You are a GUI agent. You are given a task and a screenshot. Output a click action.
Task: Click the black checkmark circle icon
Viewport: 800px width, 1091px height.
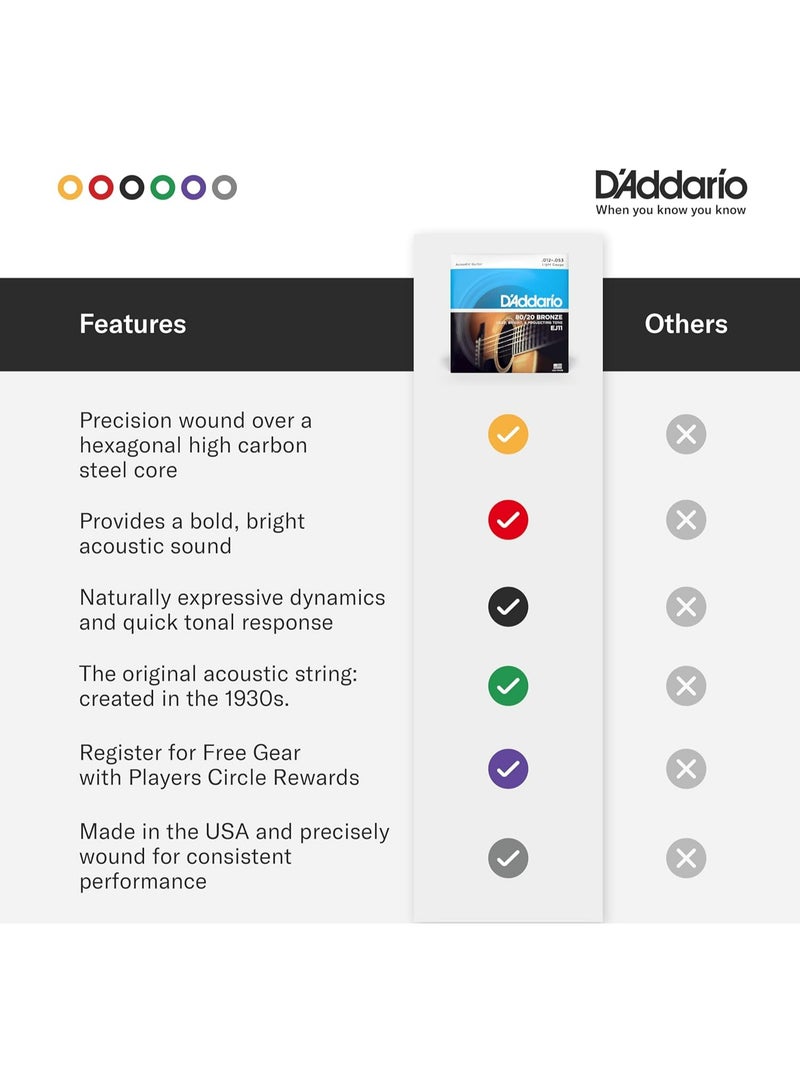click(x=508, y=607)
